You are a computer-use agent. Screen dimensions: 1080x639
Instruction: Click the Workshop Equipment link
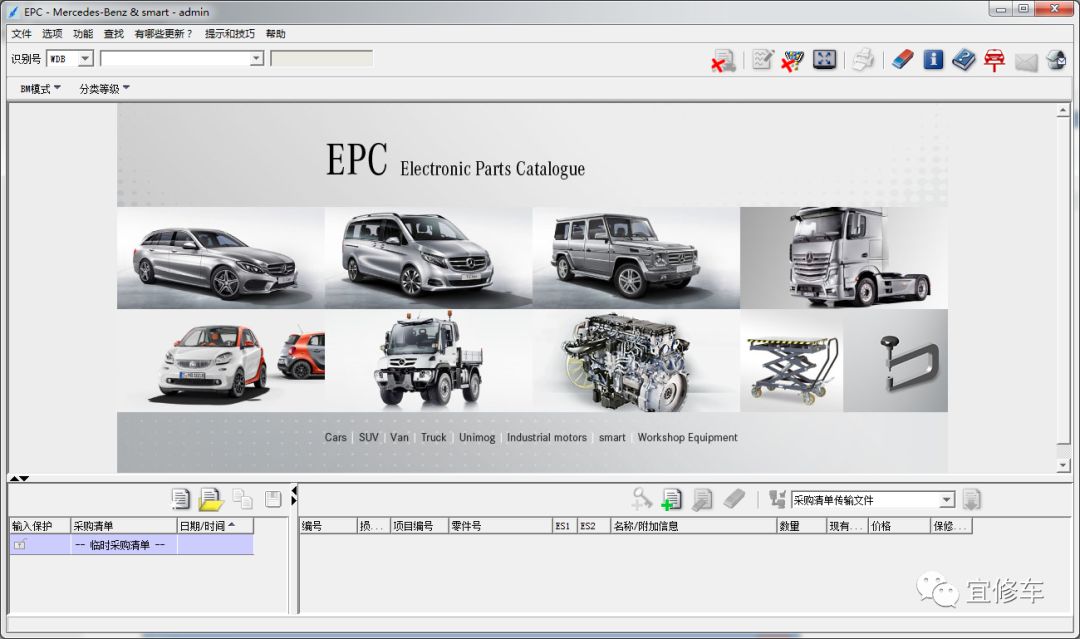(687, 437)
